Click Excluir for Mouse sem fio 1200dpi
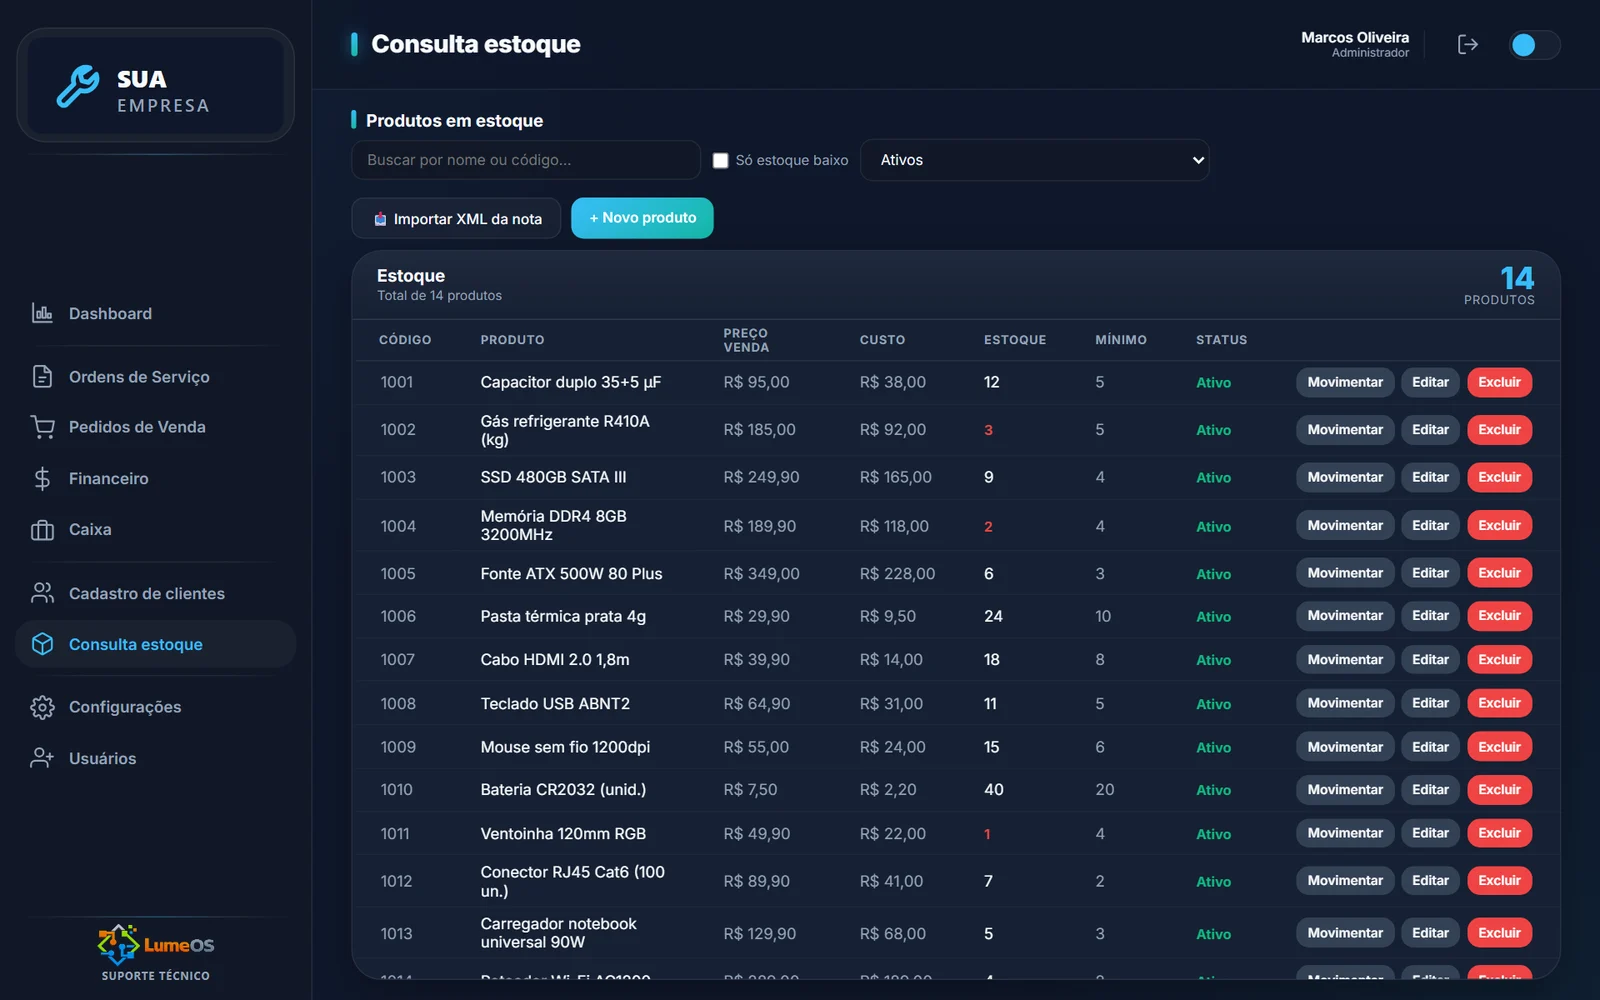Viewport: 1600px width, 1000px height. (x=1499, y=747)
